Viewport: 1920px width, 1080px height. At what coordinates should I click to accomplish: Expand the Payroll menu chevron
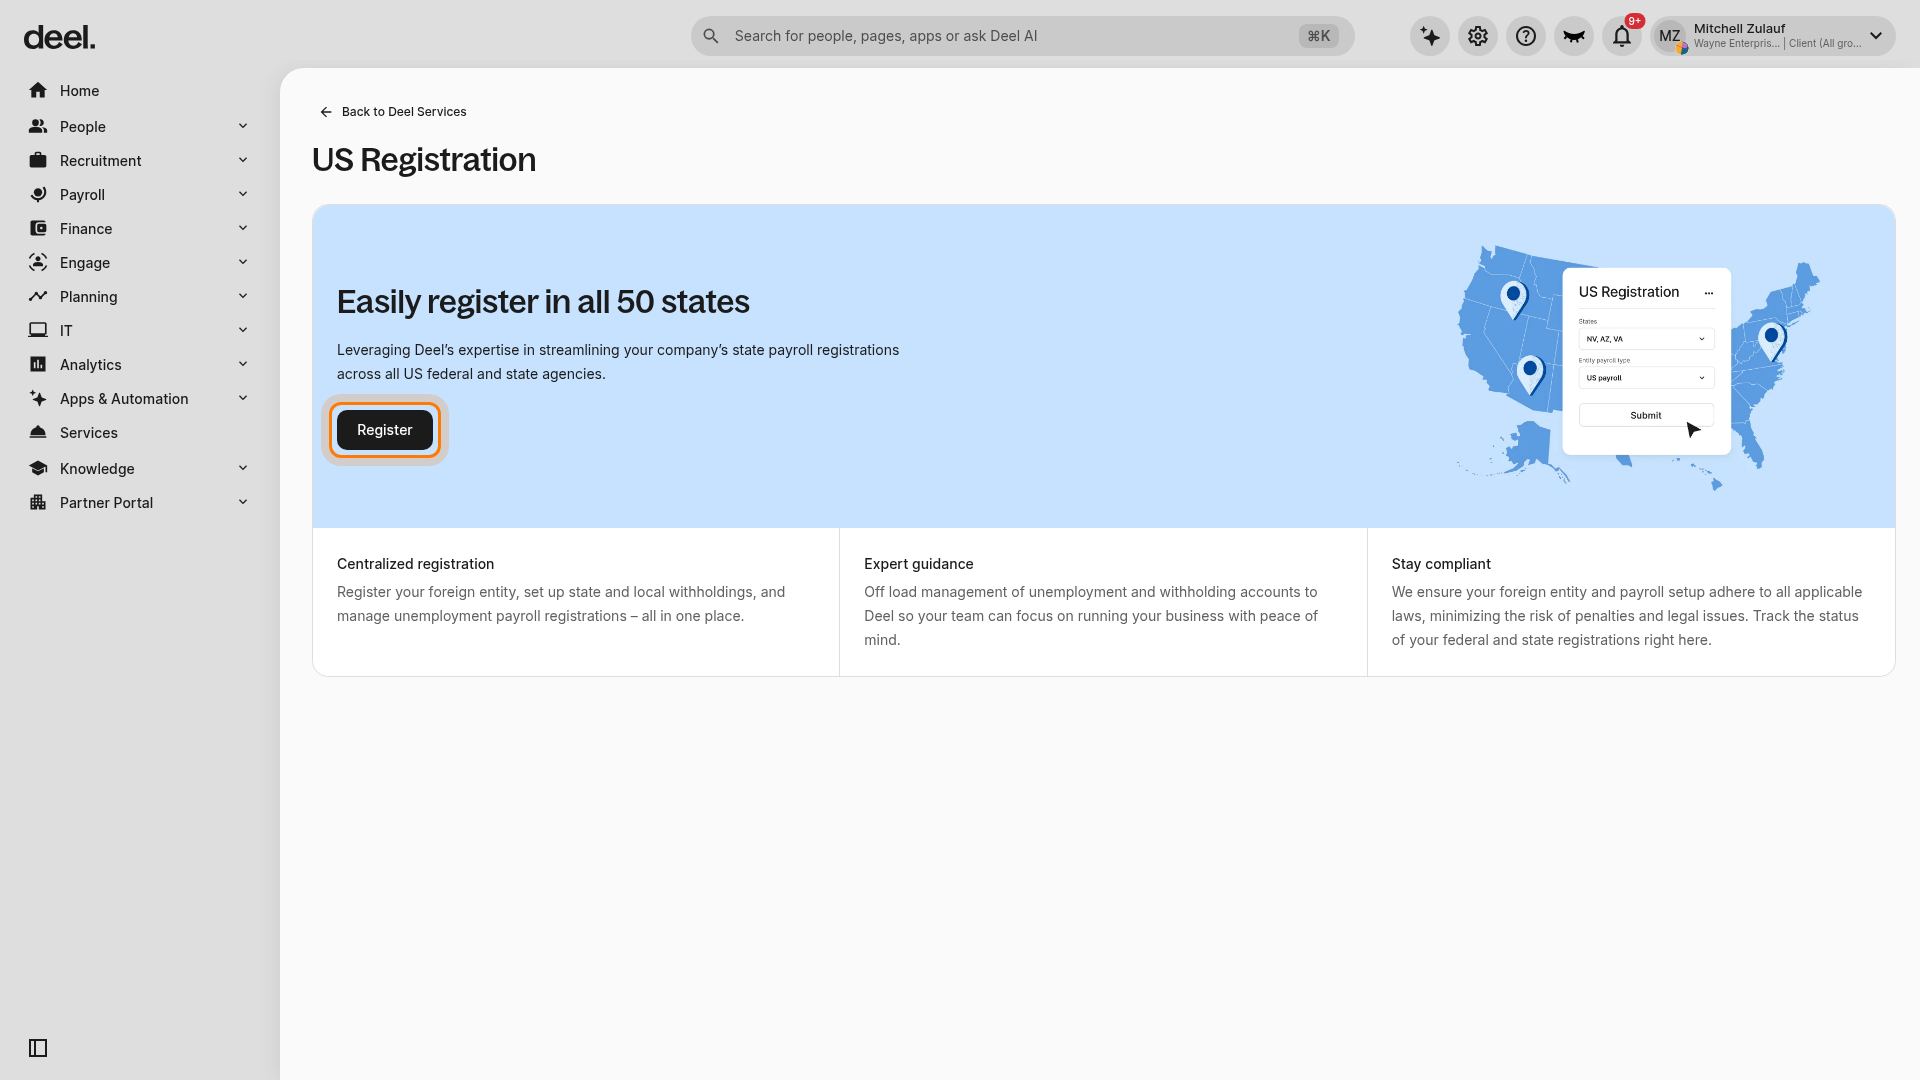click(x=243, y=194)
